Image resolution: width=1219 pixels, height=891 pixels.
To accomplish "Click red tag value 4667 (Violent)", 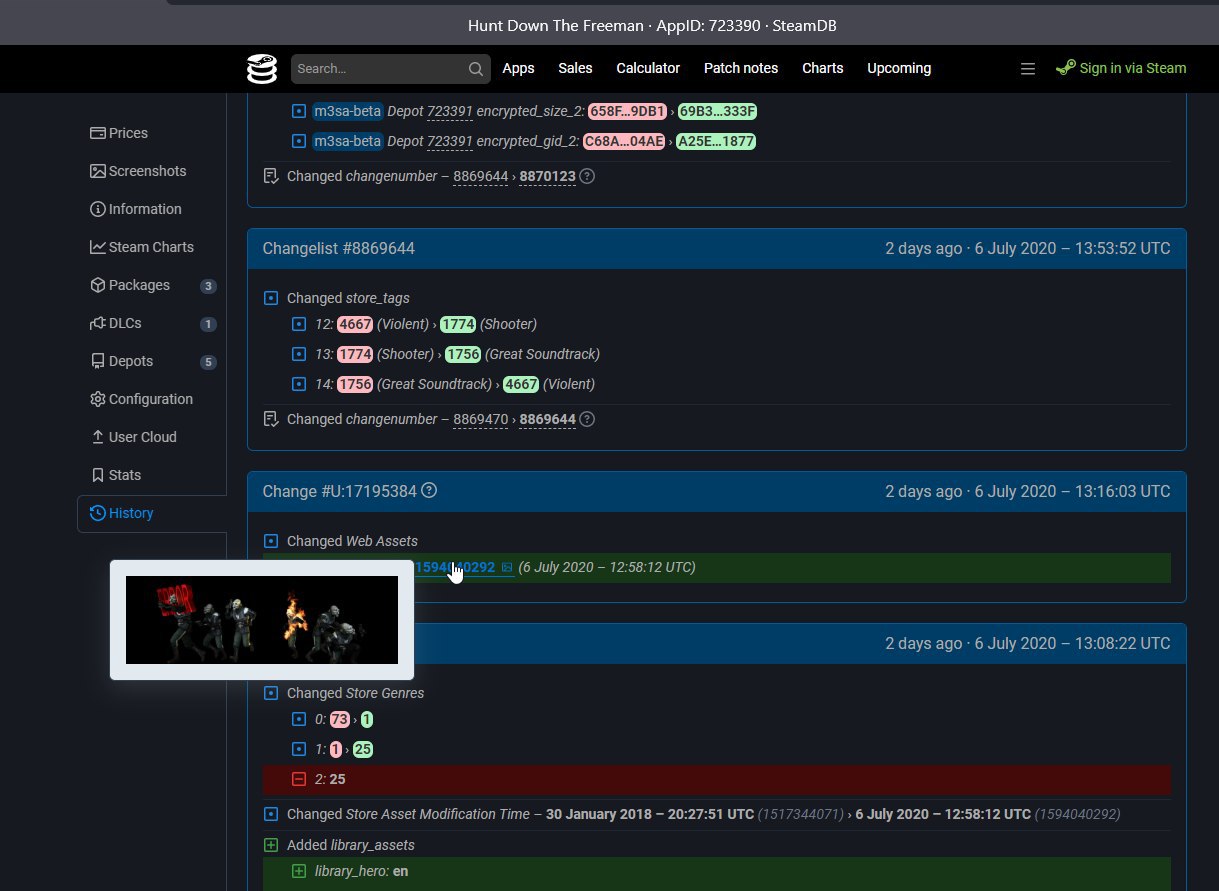I will [355, 324].
